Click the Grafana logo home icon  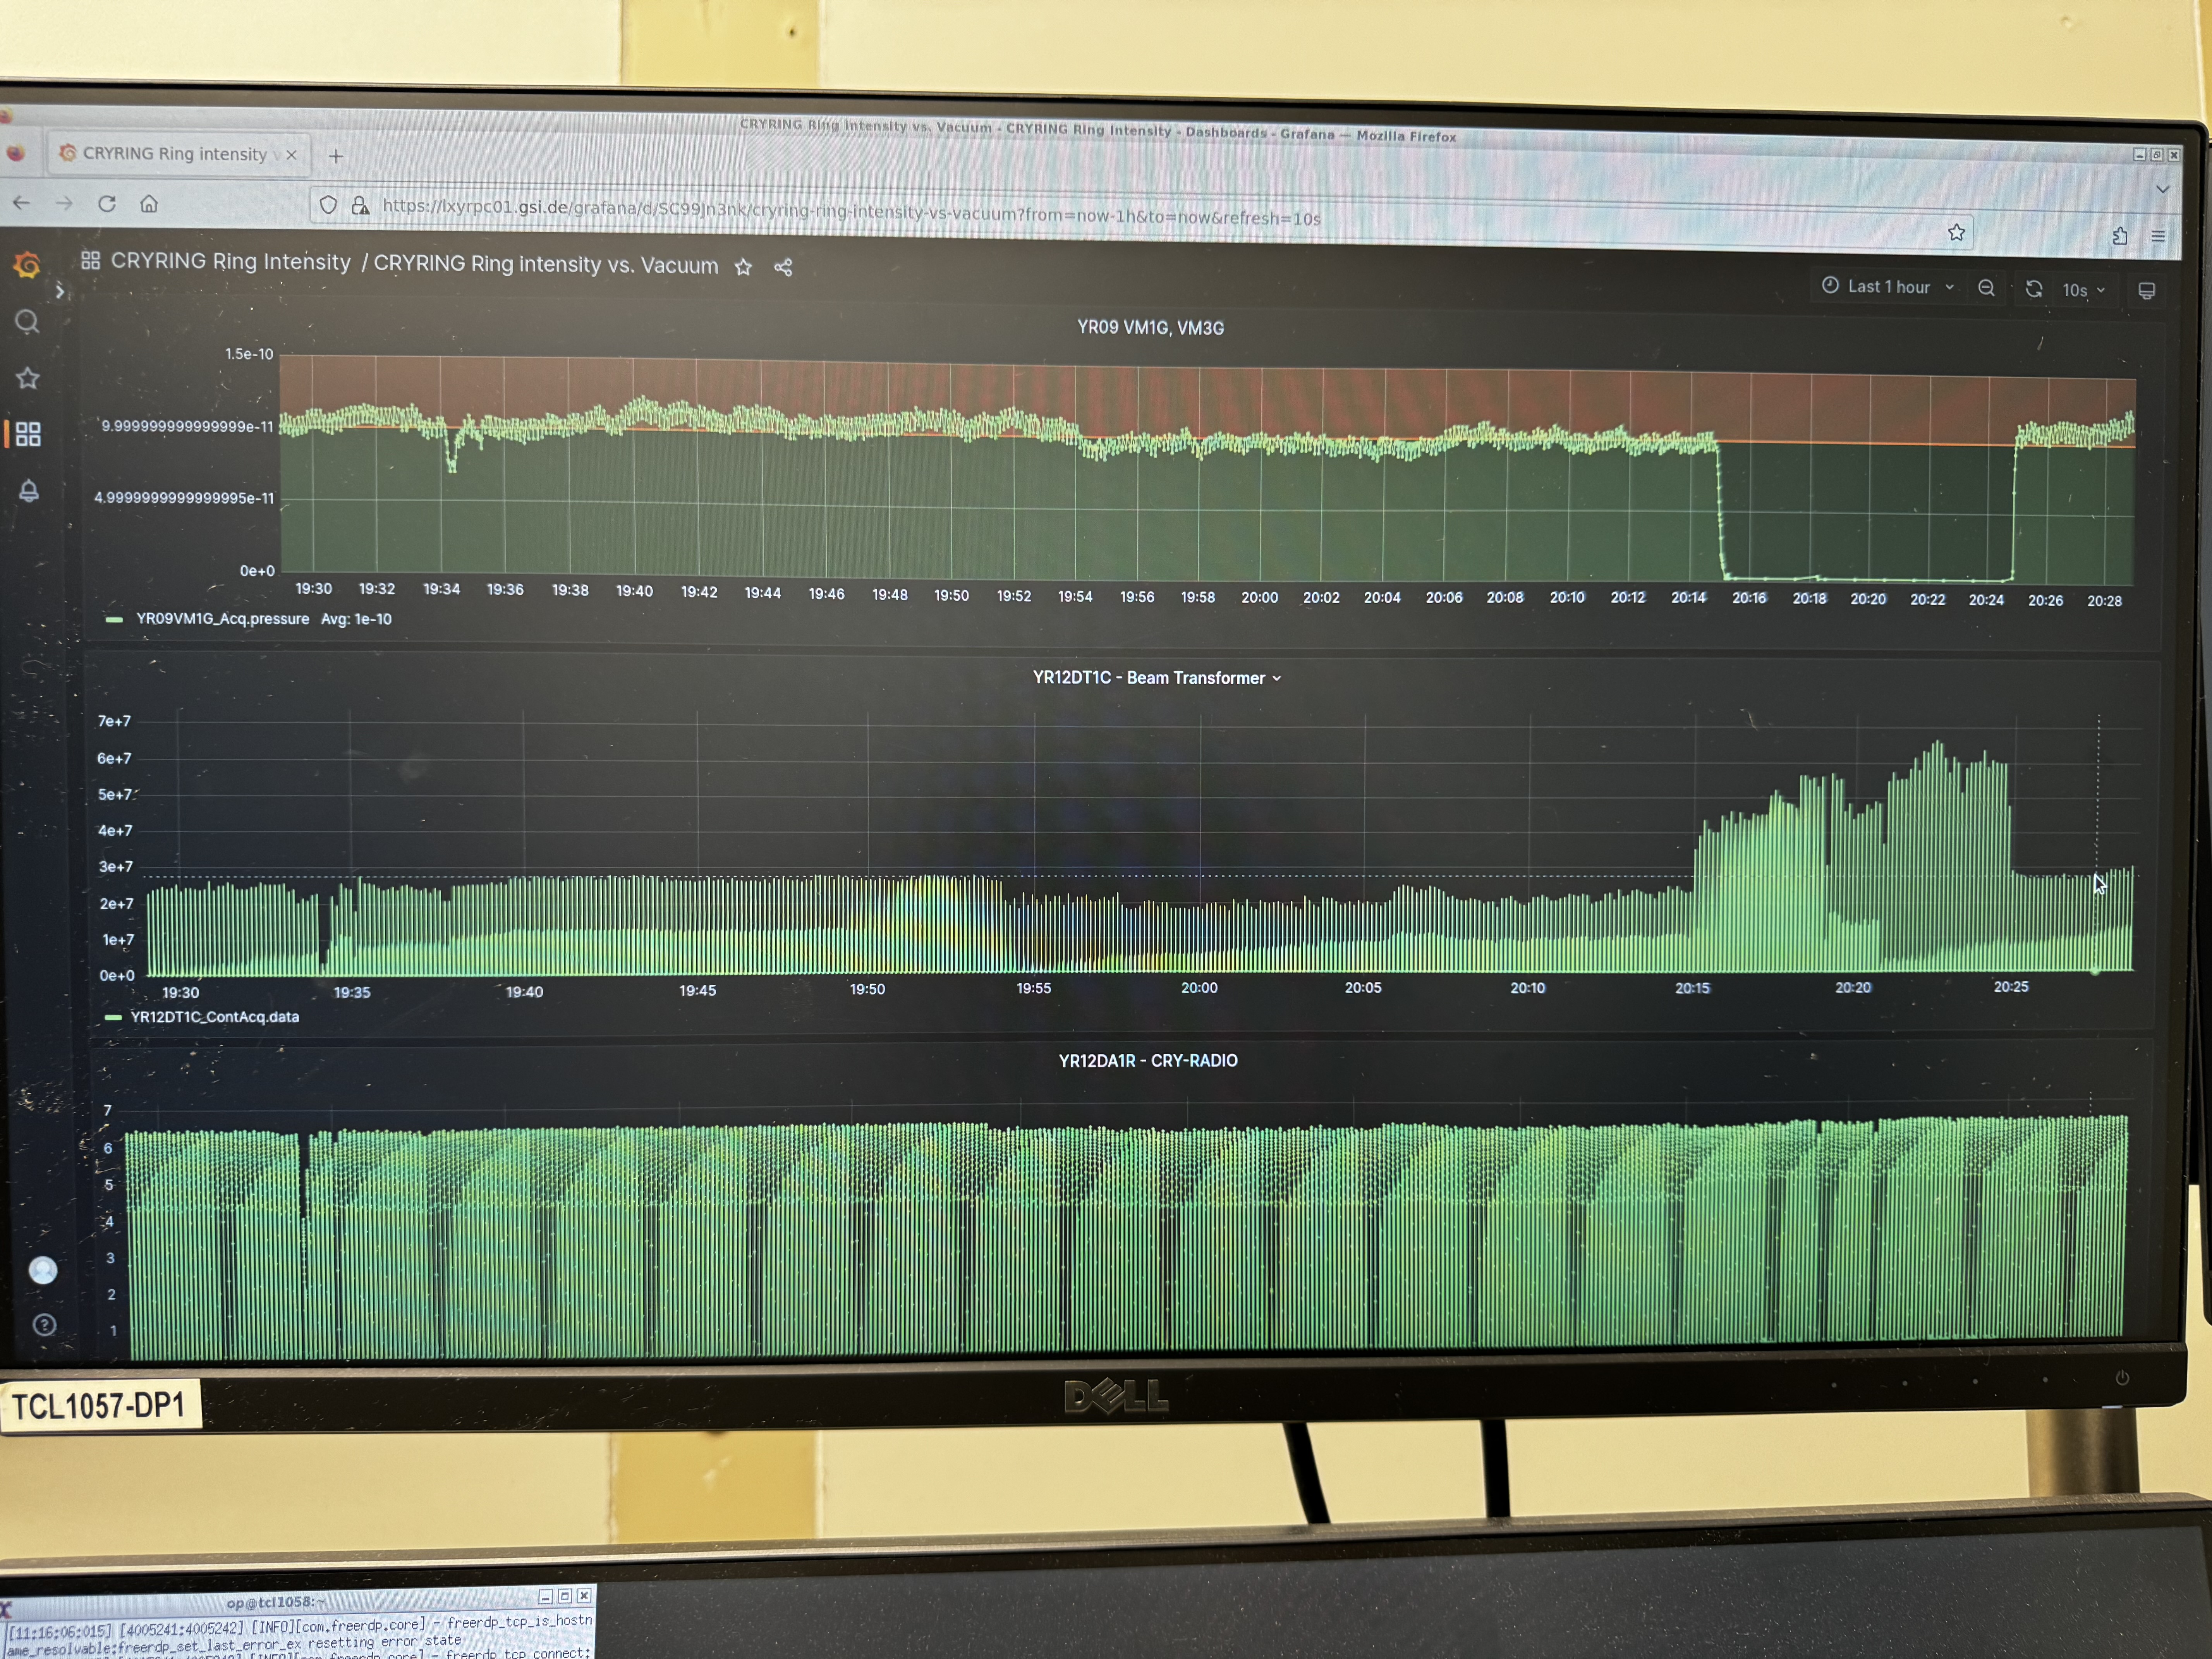pyautogui.click(x=28, y=265)
